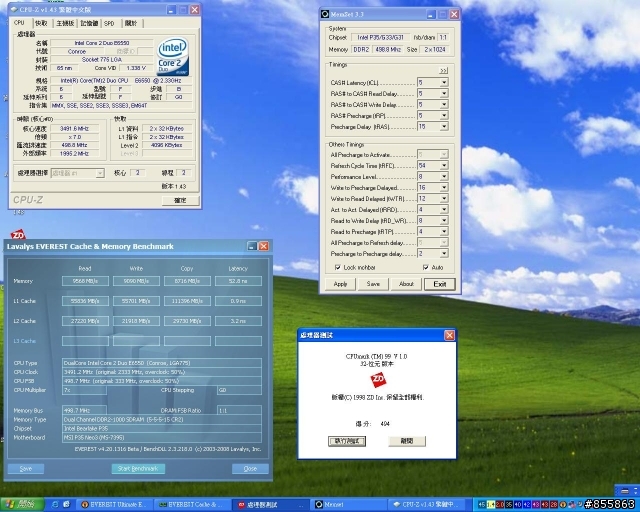Open Write to Read Delayed (tWTR) dropdown
The width and height of the screenshot is (640, 512).
pos(444,199)
